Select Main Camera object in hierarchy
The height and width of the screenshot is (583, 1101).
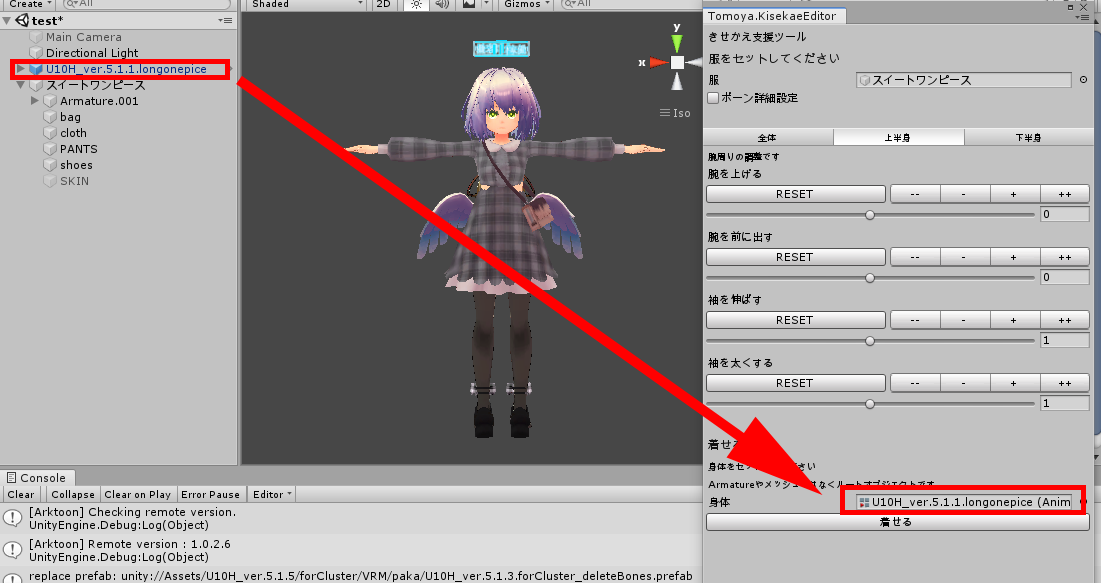84,37
